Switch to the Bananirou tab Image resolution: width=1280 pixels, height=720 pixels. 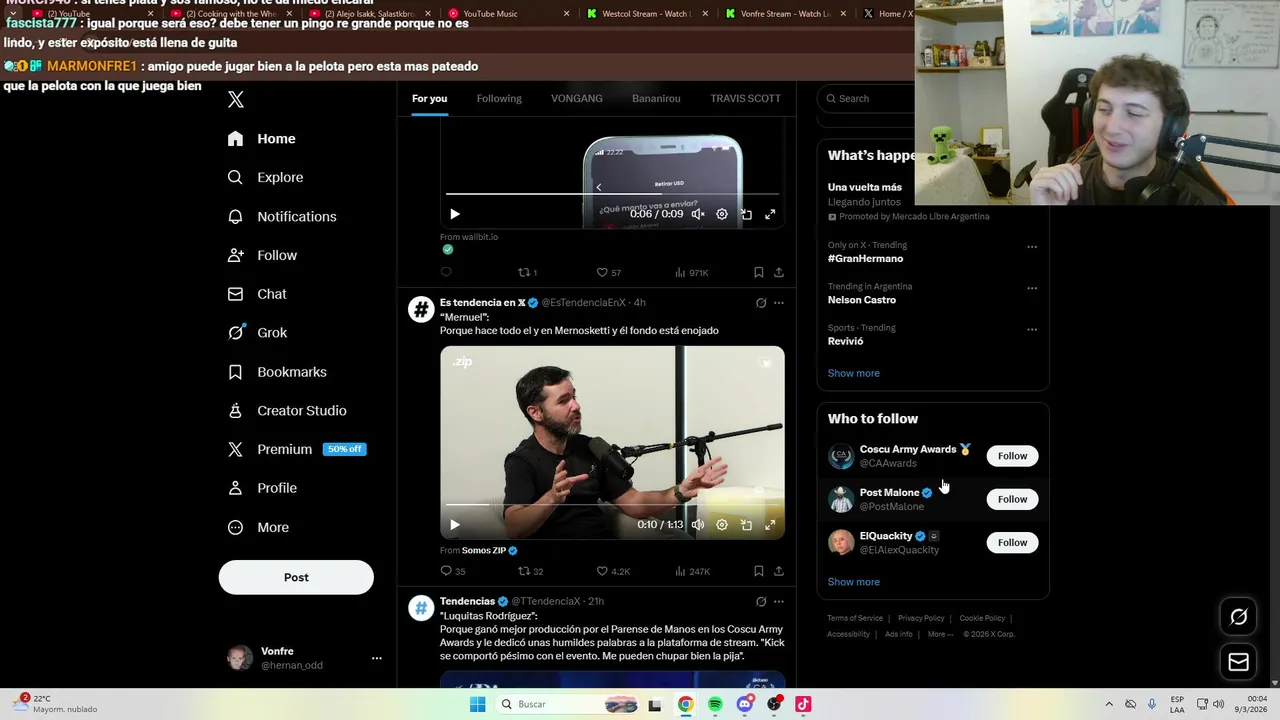coord(656,98)
